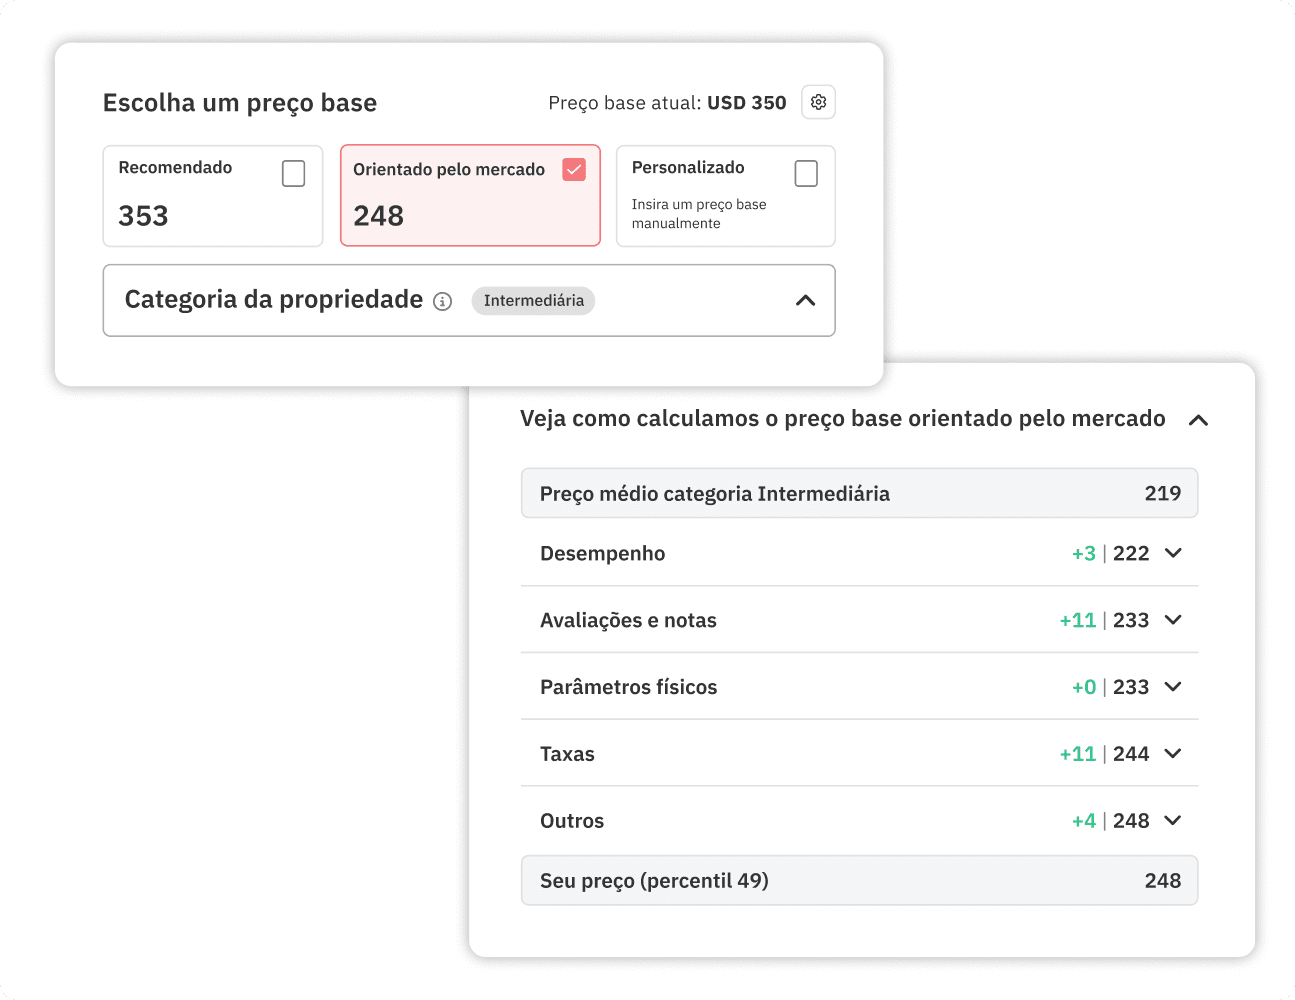Check the Recomendado pricing checkbox

pos(293,173)
